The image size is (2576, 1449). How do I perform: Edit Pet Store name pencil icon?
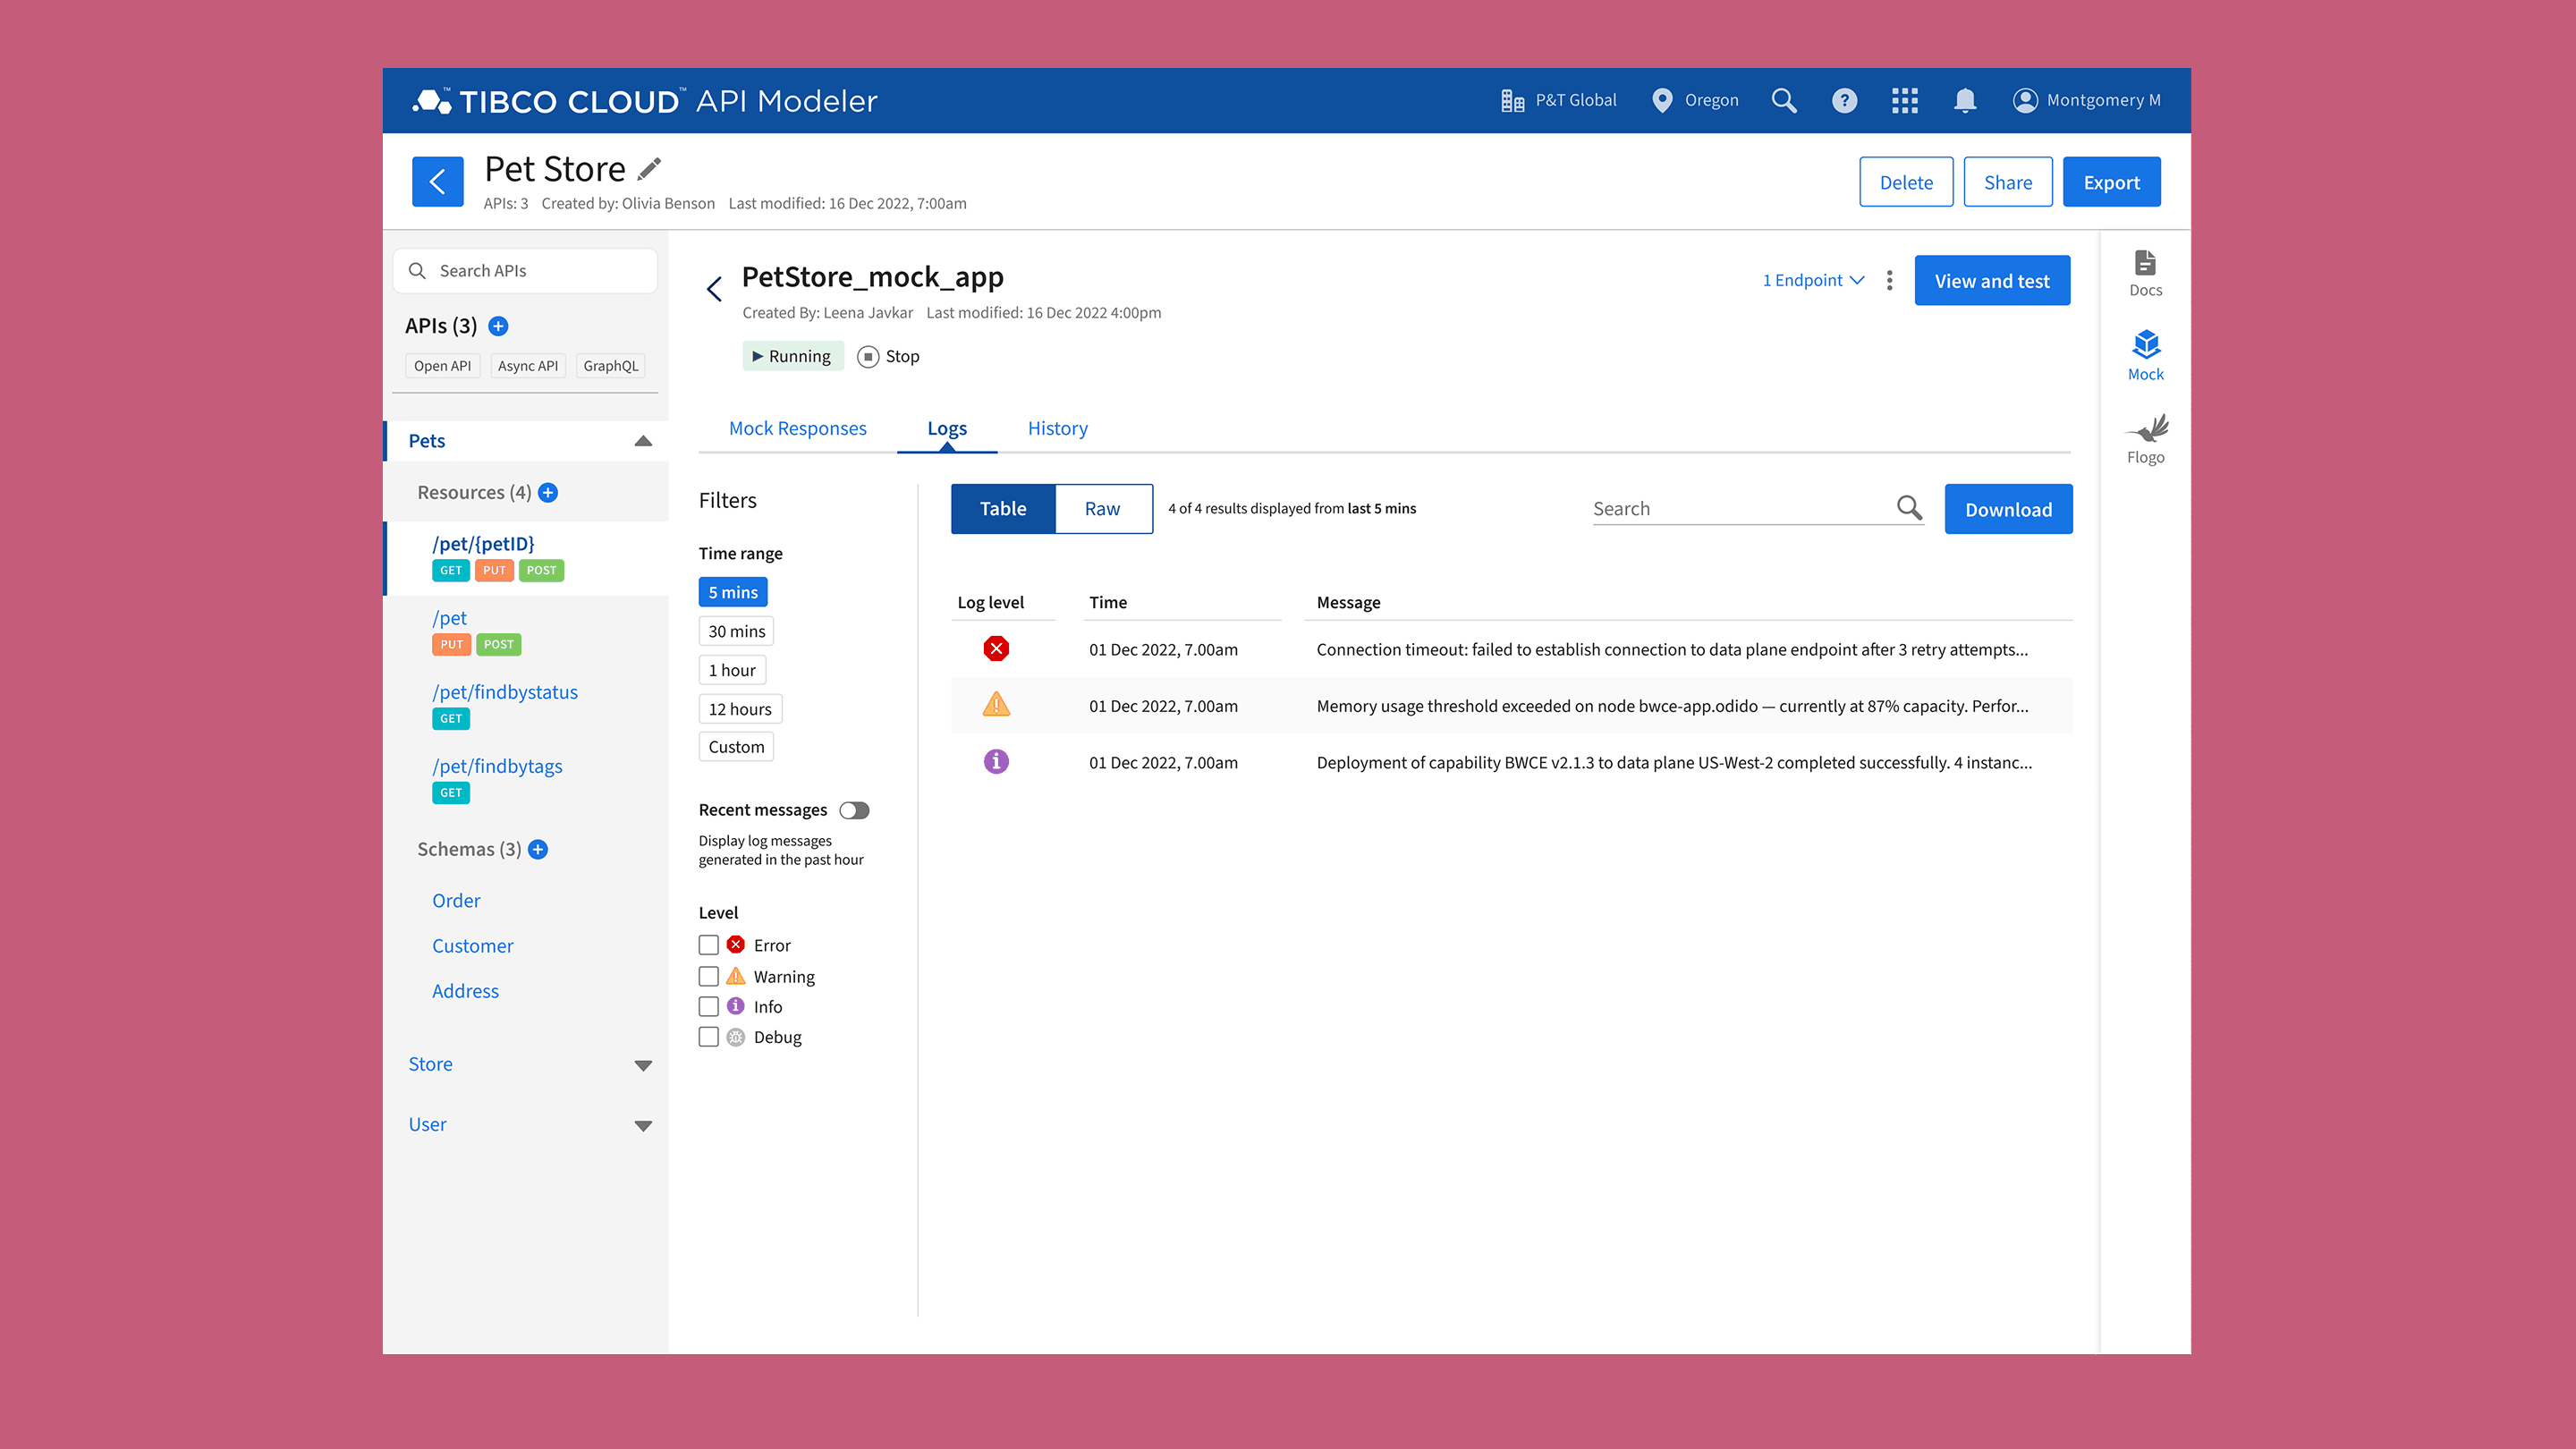pos(650,169)
